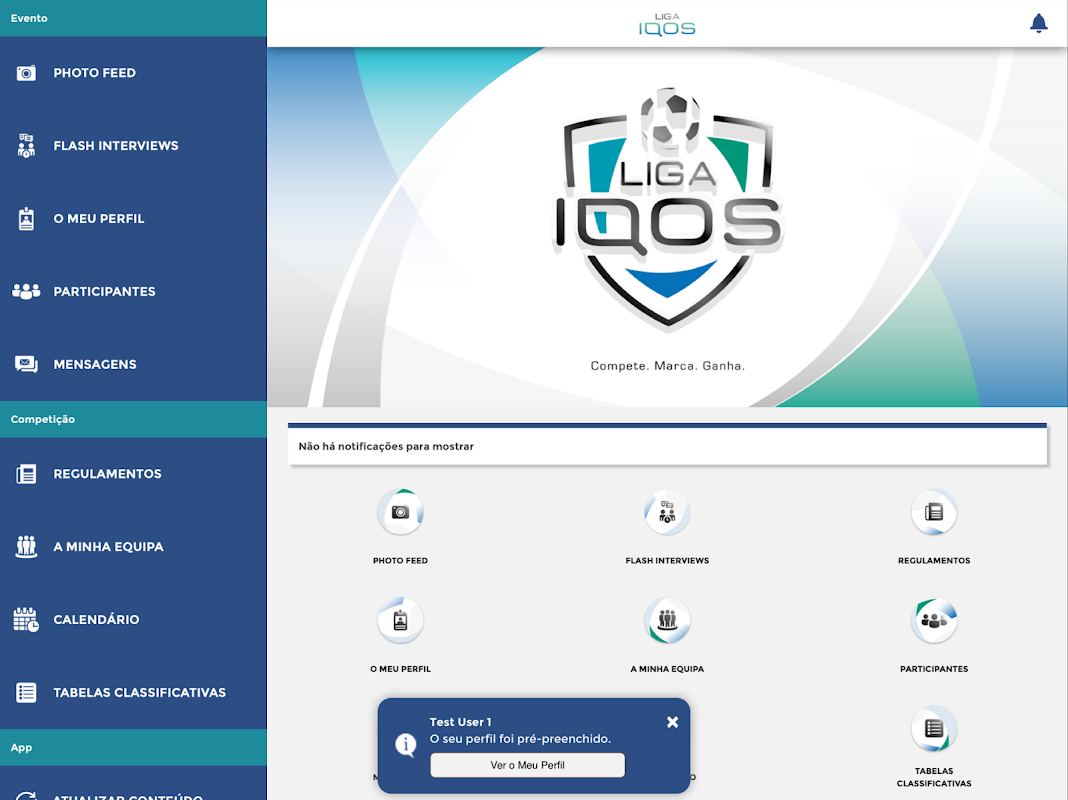Open A Minha Equipa icon in sidebar
Screen dimensions: 1068x800
click(26, 547)
